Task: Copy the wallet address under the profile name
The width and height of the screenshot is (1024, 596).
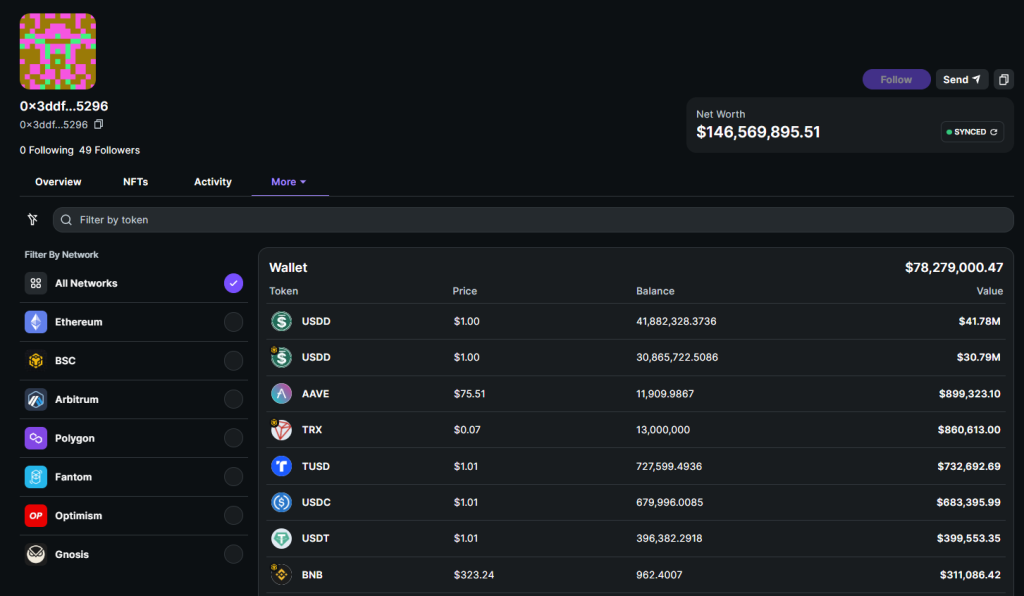Action: (x=99, y=124)
